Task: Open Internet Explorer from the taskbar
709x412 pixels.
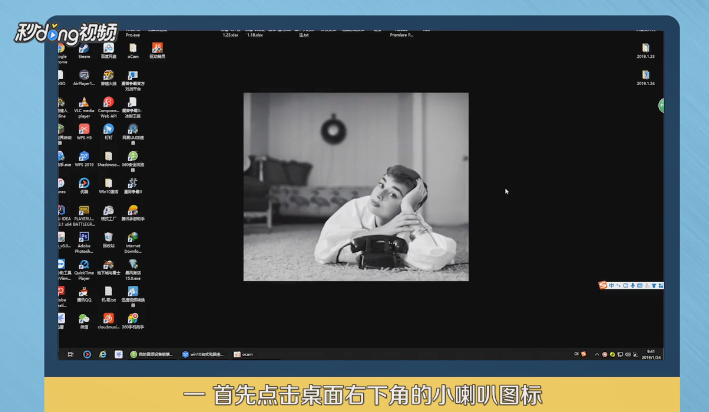Action: [x=103, y=354]
